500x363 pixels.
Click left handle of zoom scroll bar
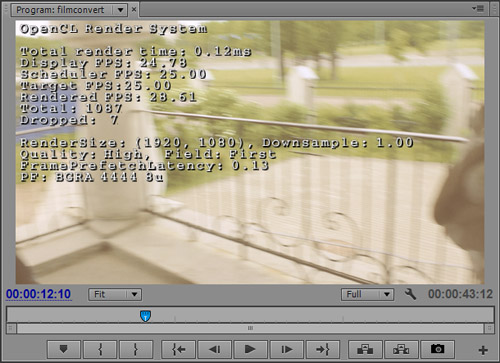click(x=11, y=328)
